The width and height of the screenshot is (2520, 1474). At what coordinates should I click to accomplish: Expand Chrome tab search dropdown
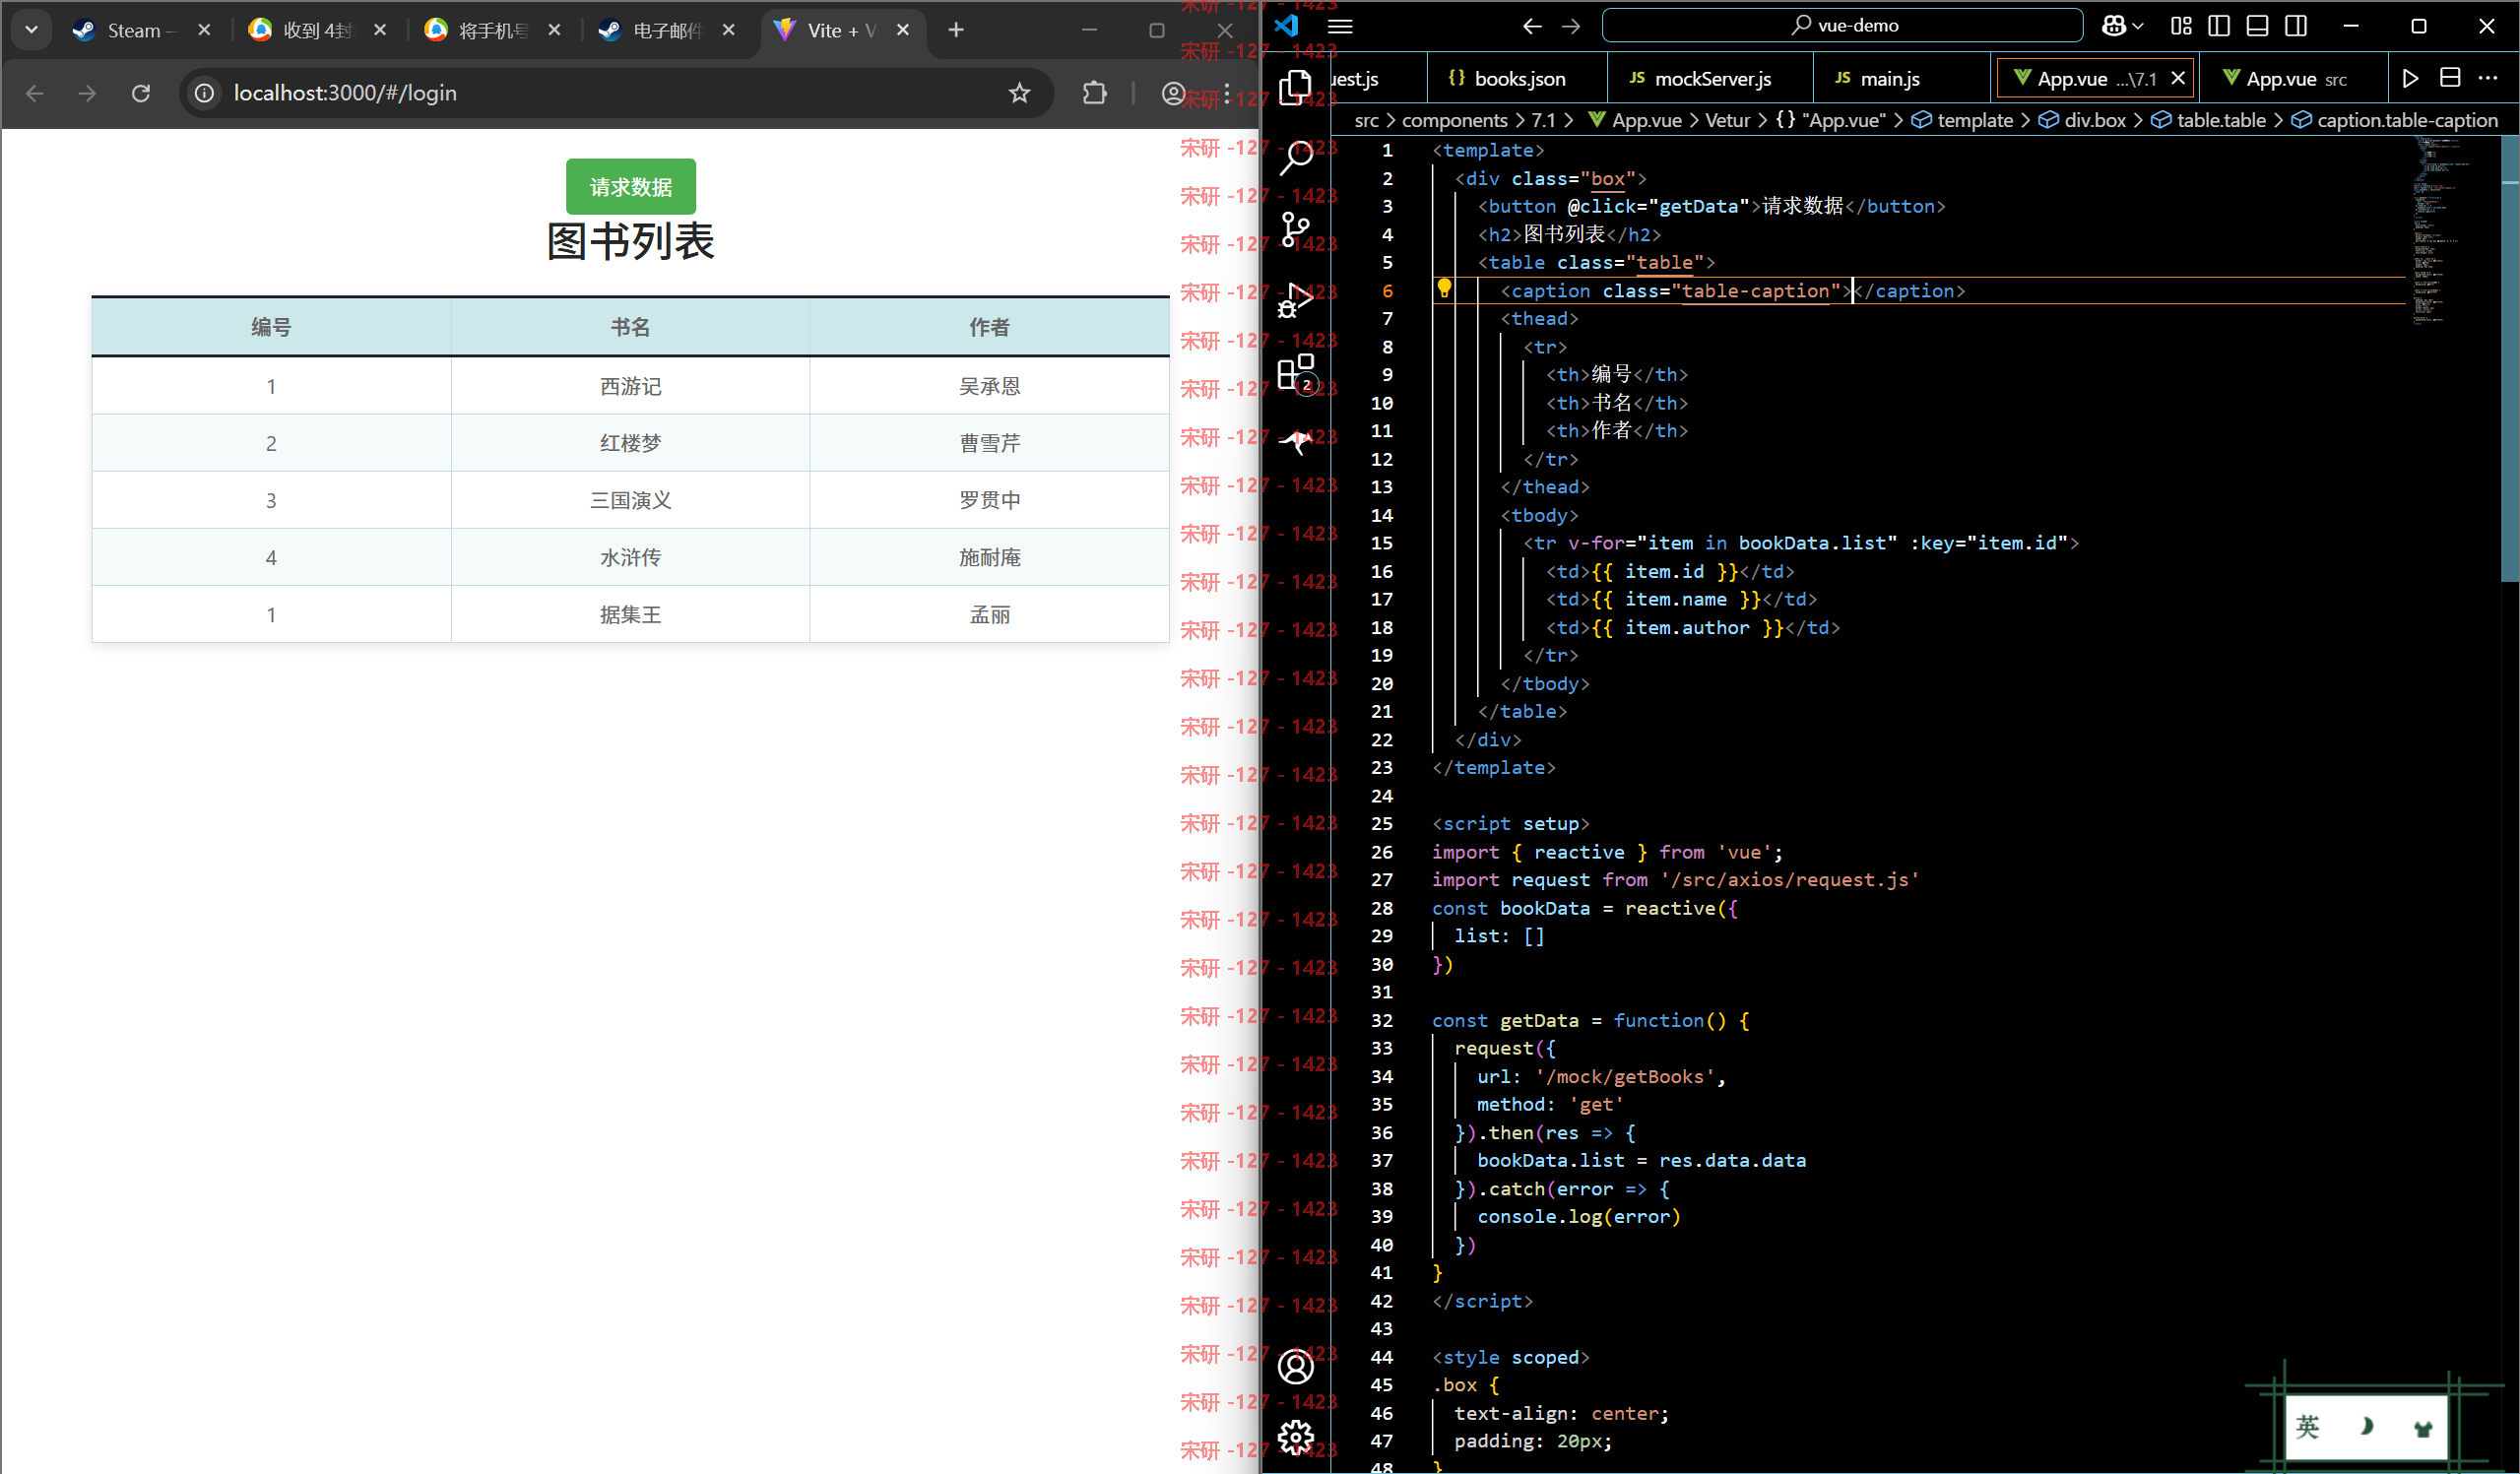31,30
